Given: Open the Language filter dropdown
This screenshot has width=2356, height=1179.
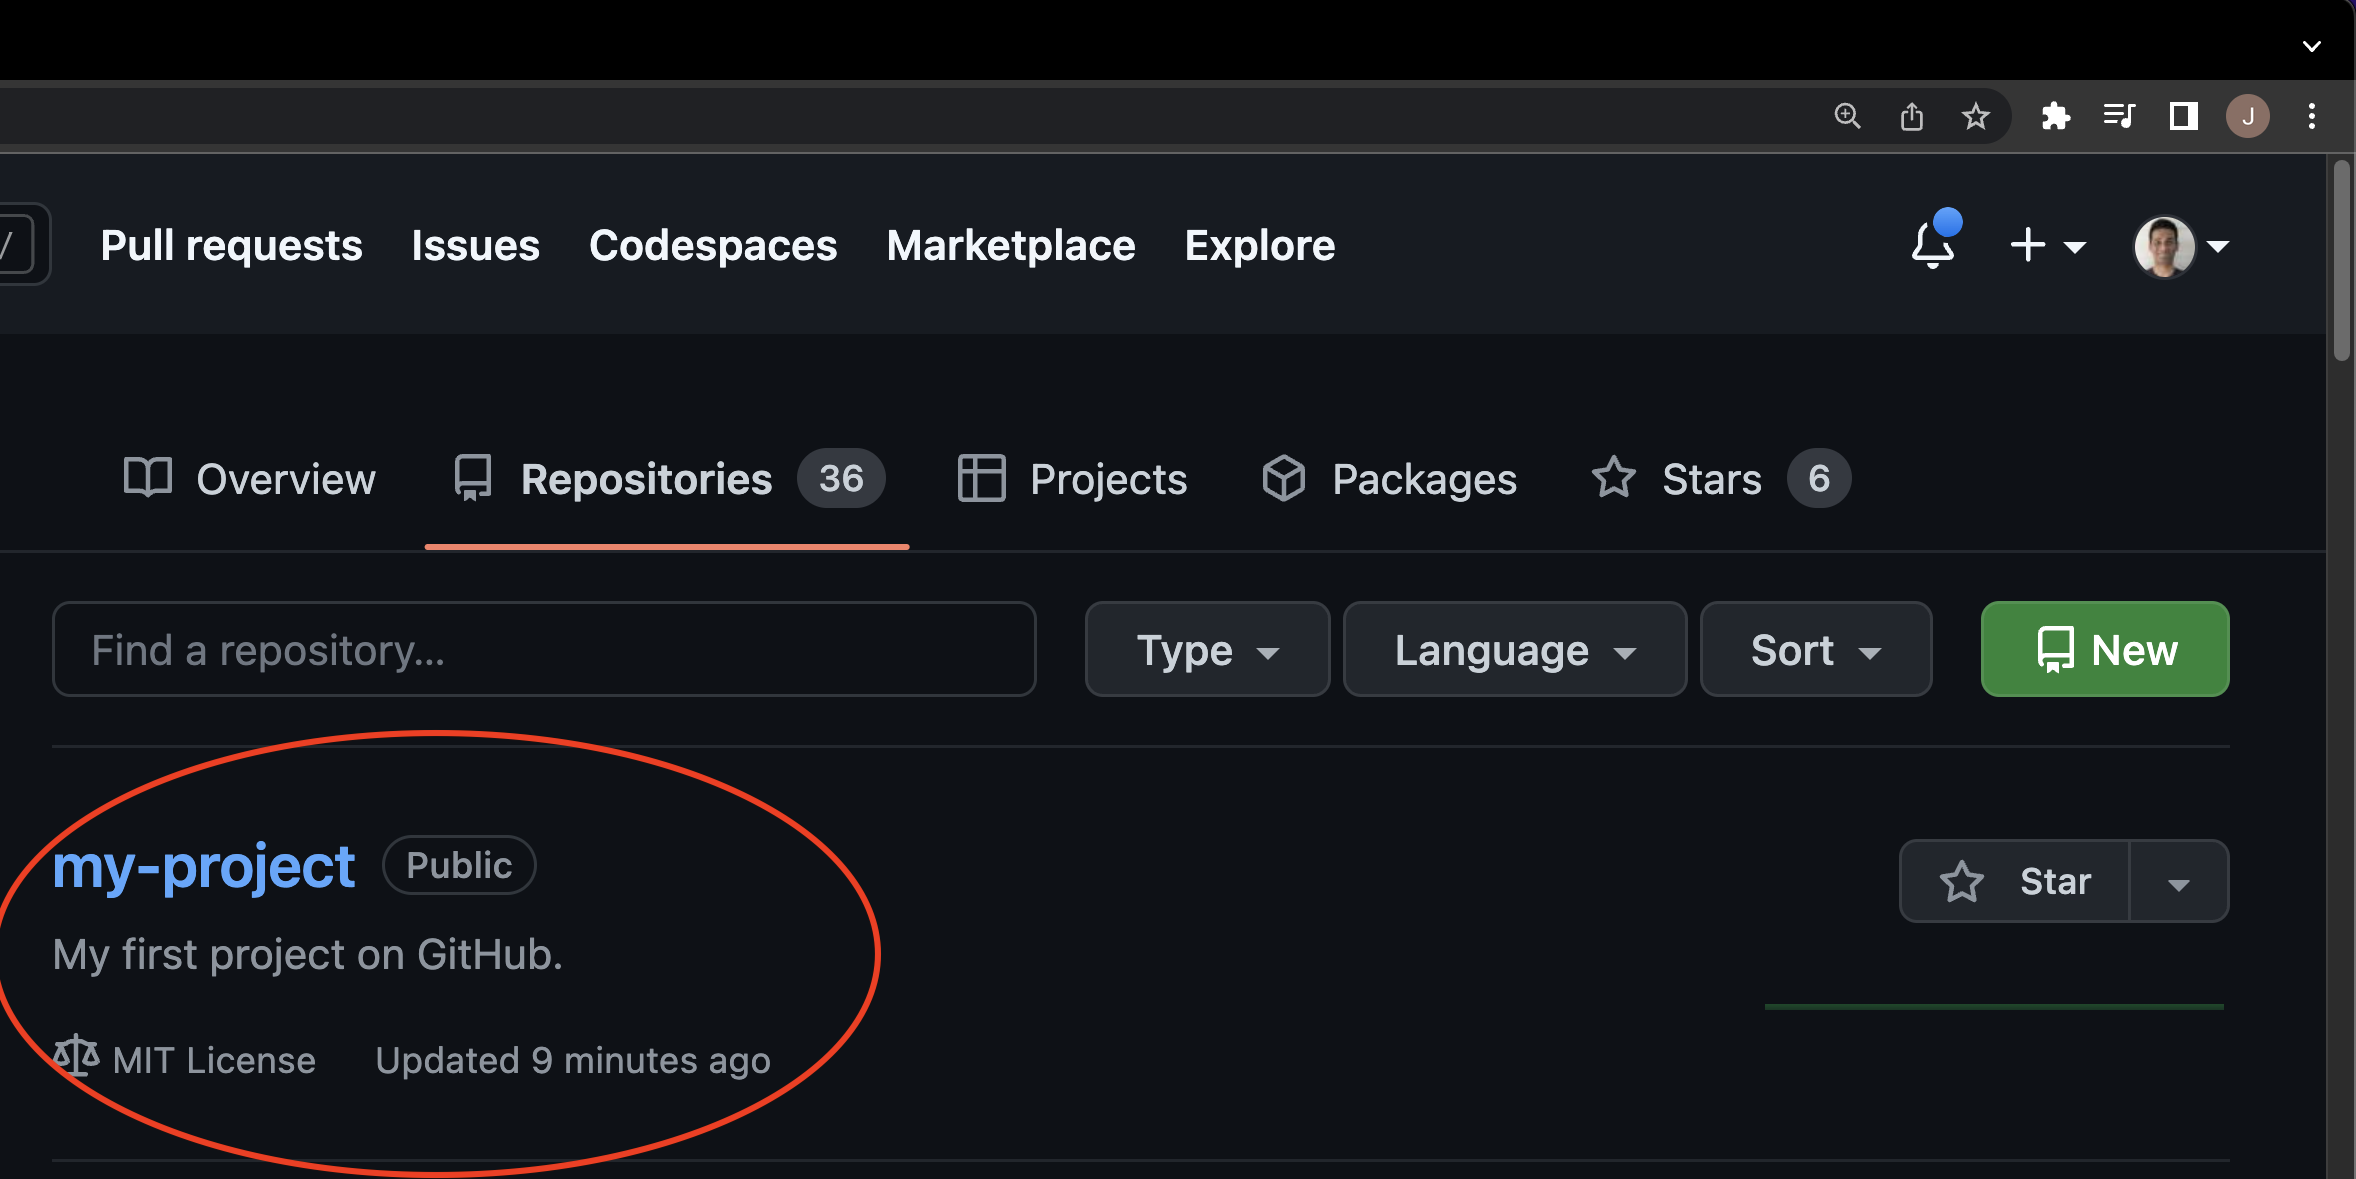Looking at the screenshot, I should [x=1514, y=649].
